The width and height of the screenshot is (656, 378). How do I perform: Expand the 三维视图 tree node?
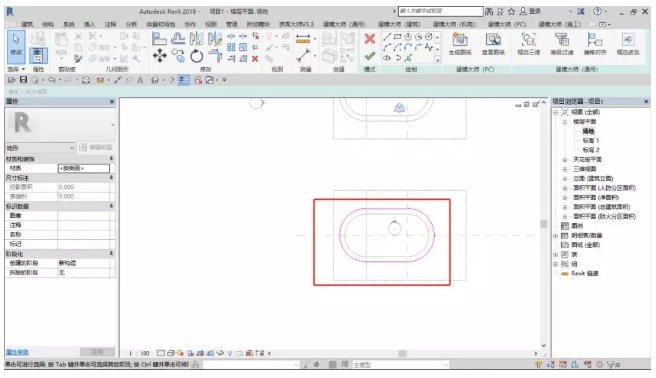point(565,169)
